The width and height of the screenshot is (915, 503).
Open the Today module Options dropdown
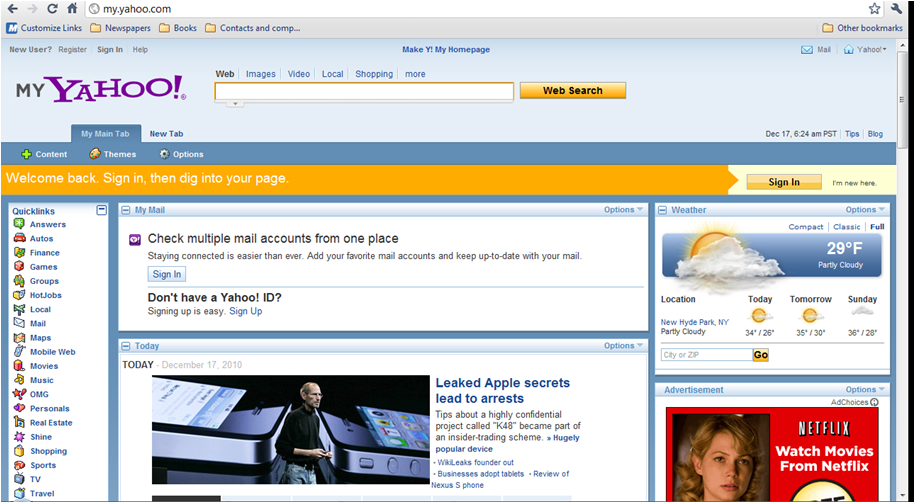(624, 346)
